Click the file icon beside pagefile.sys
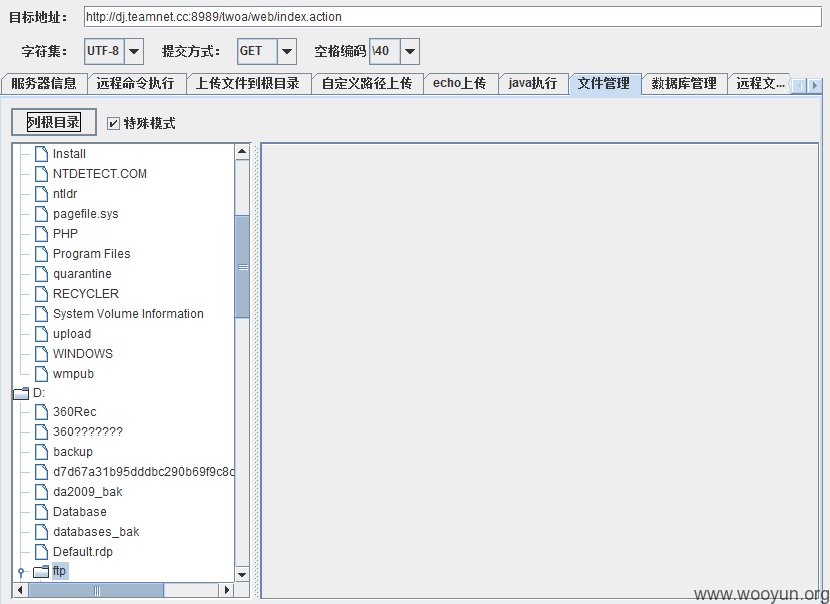Image resolution: width=830 pixels, height=604 pixels. coord(41,214)
